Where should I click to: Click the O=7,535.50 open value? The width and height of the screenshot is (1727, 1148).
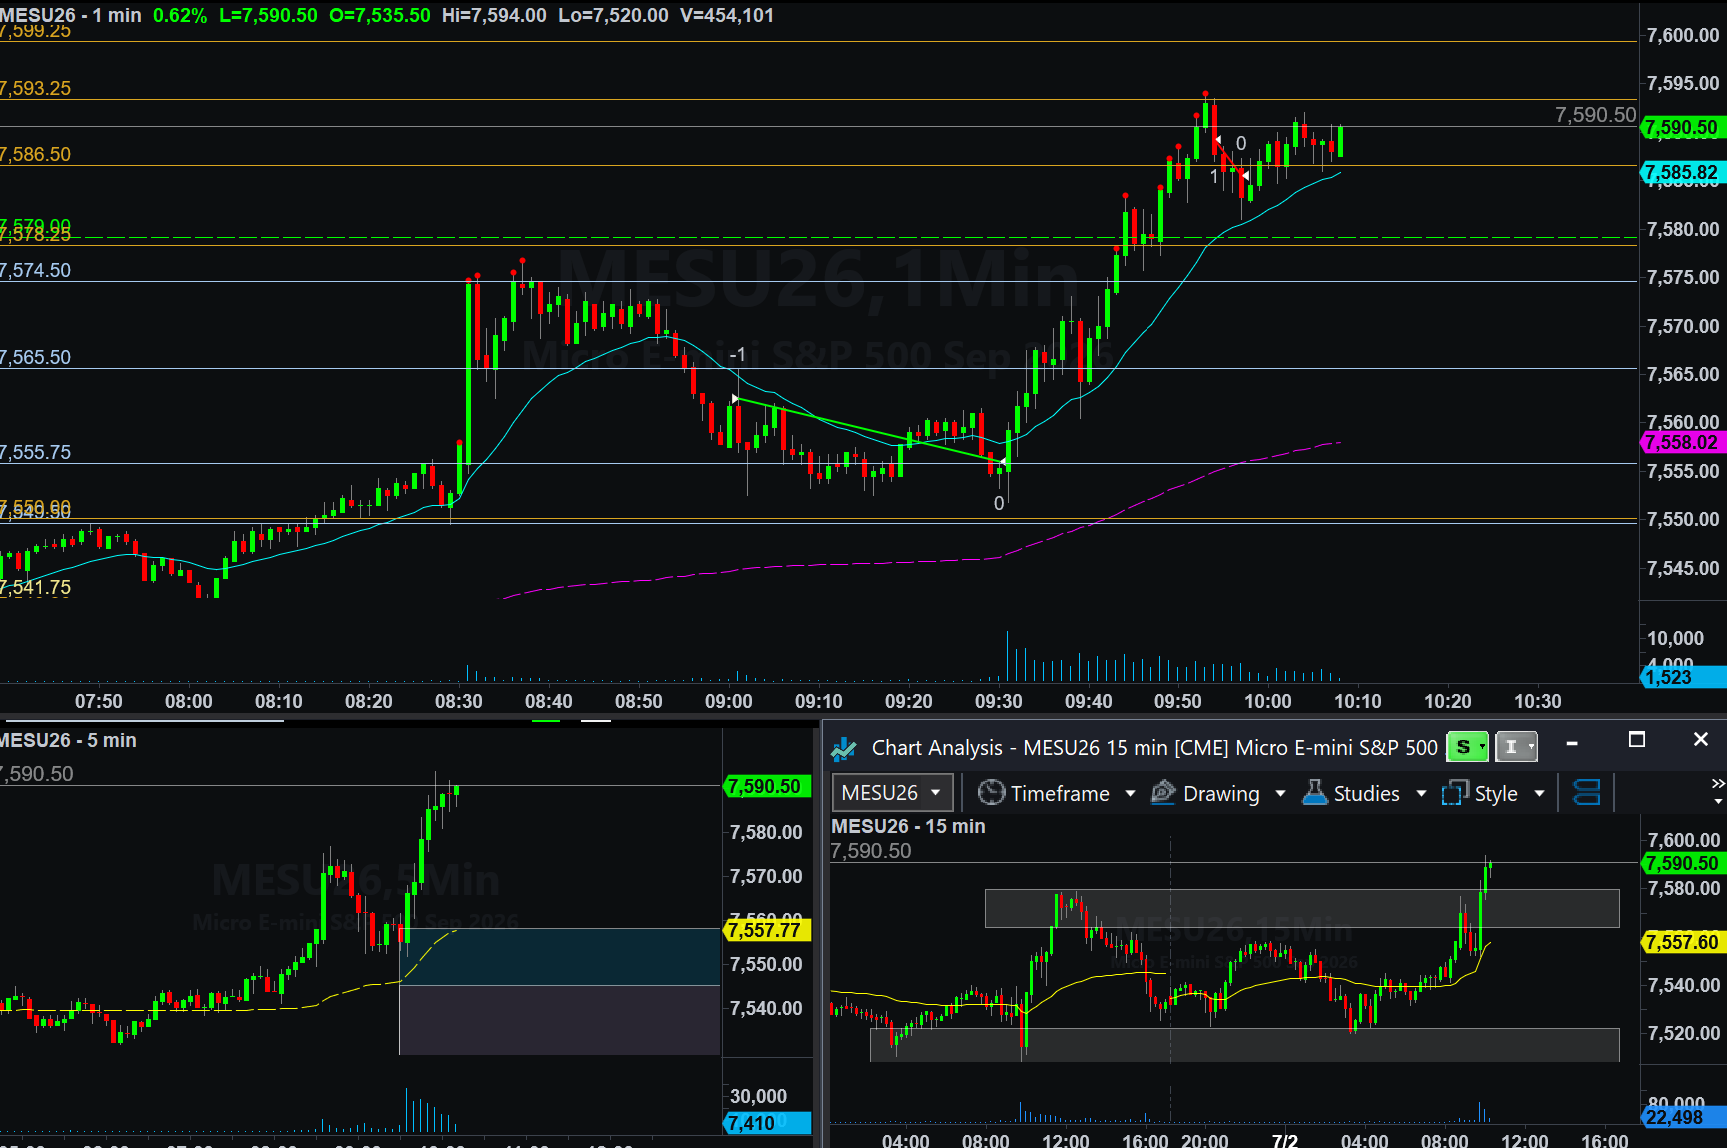click(380, 15)
